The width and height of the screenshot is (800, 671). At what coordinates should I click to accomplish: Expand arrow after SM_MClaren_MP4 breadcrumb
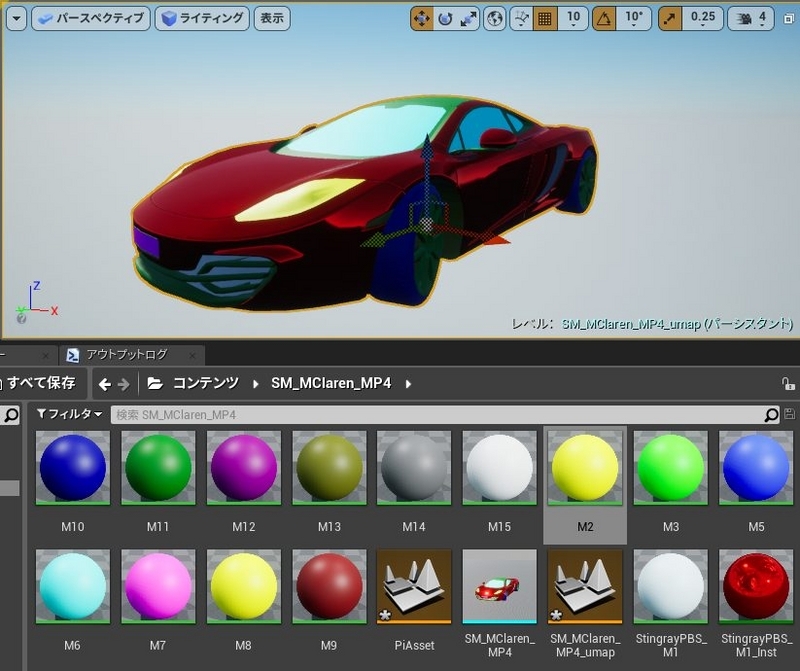coord(408,384)
